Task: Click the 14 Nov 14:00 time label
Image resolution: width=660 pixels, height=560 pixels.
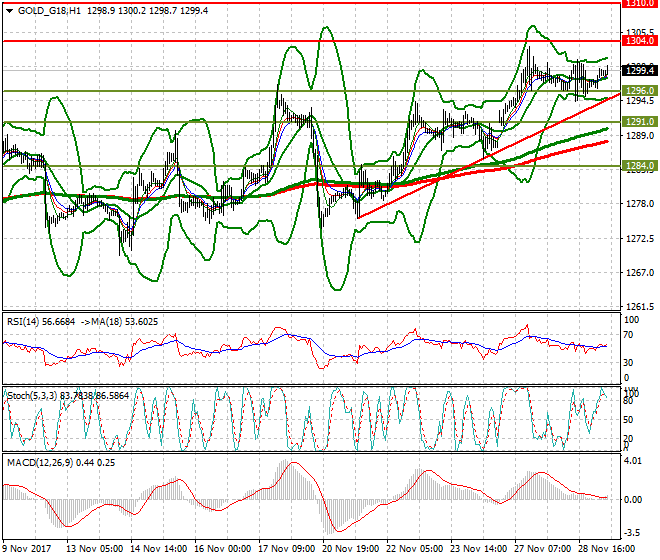Action: click(x=159, y=549)
